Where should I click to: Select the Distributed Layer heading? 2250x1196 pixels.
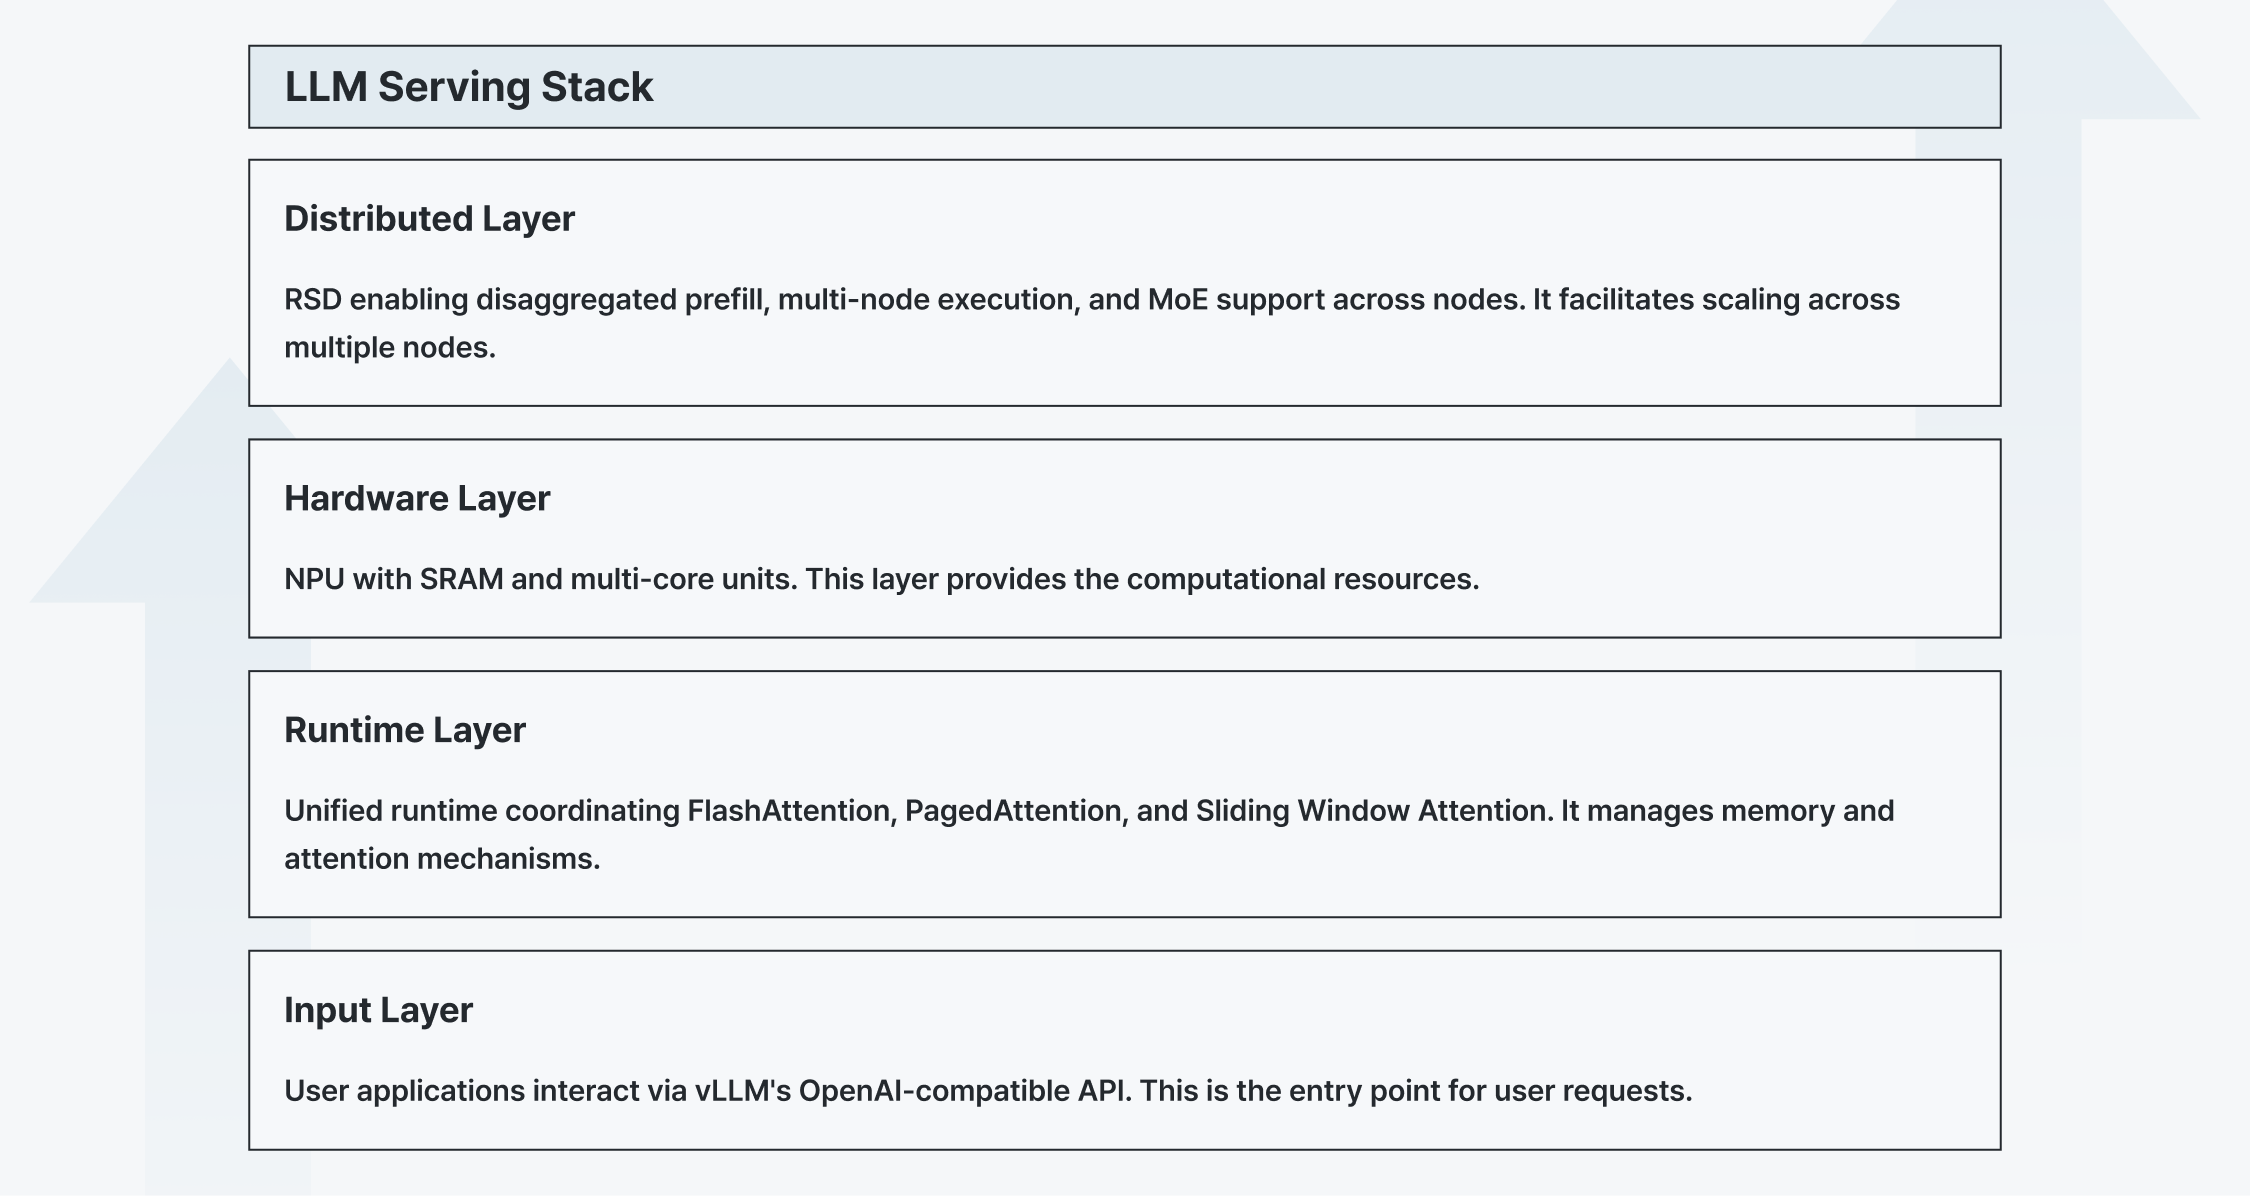coord(429,219)
